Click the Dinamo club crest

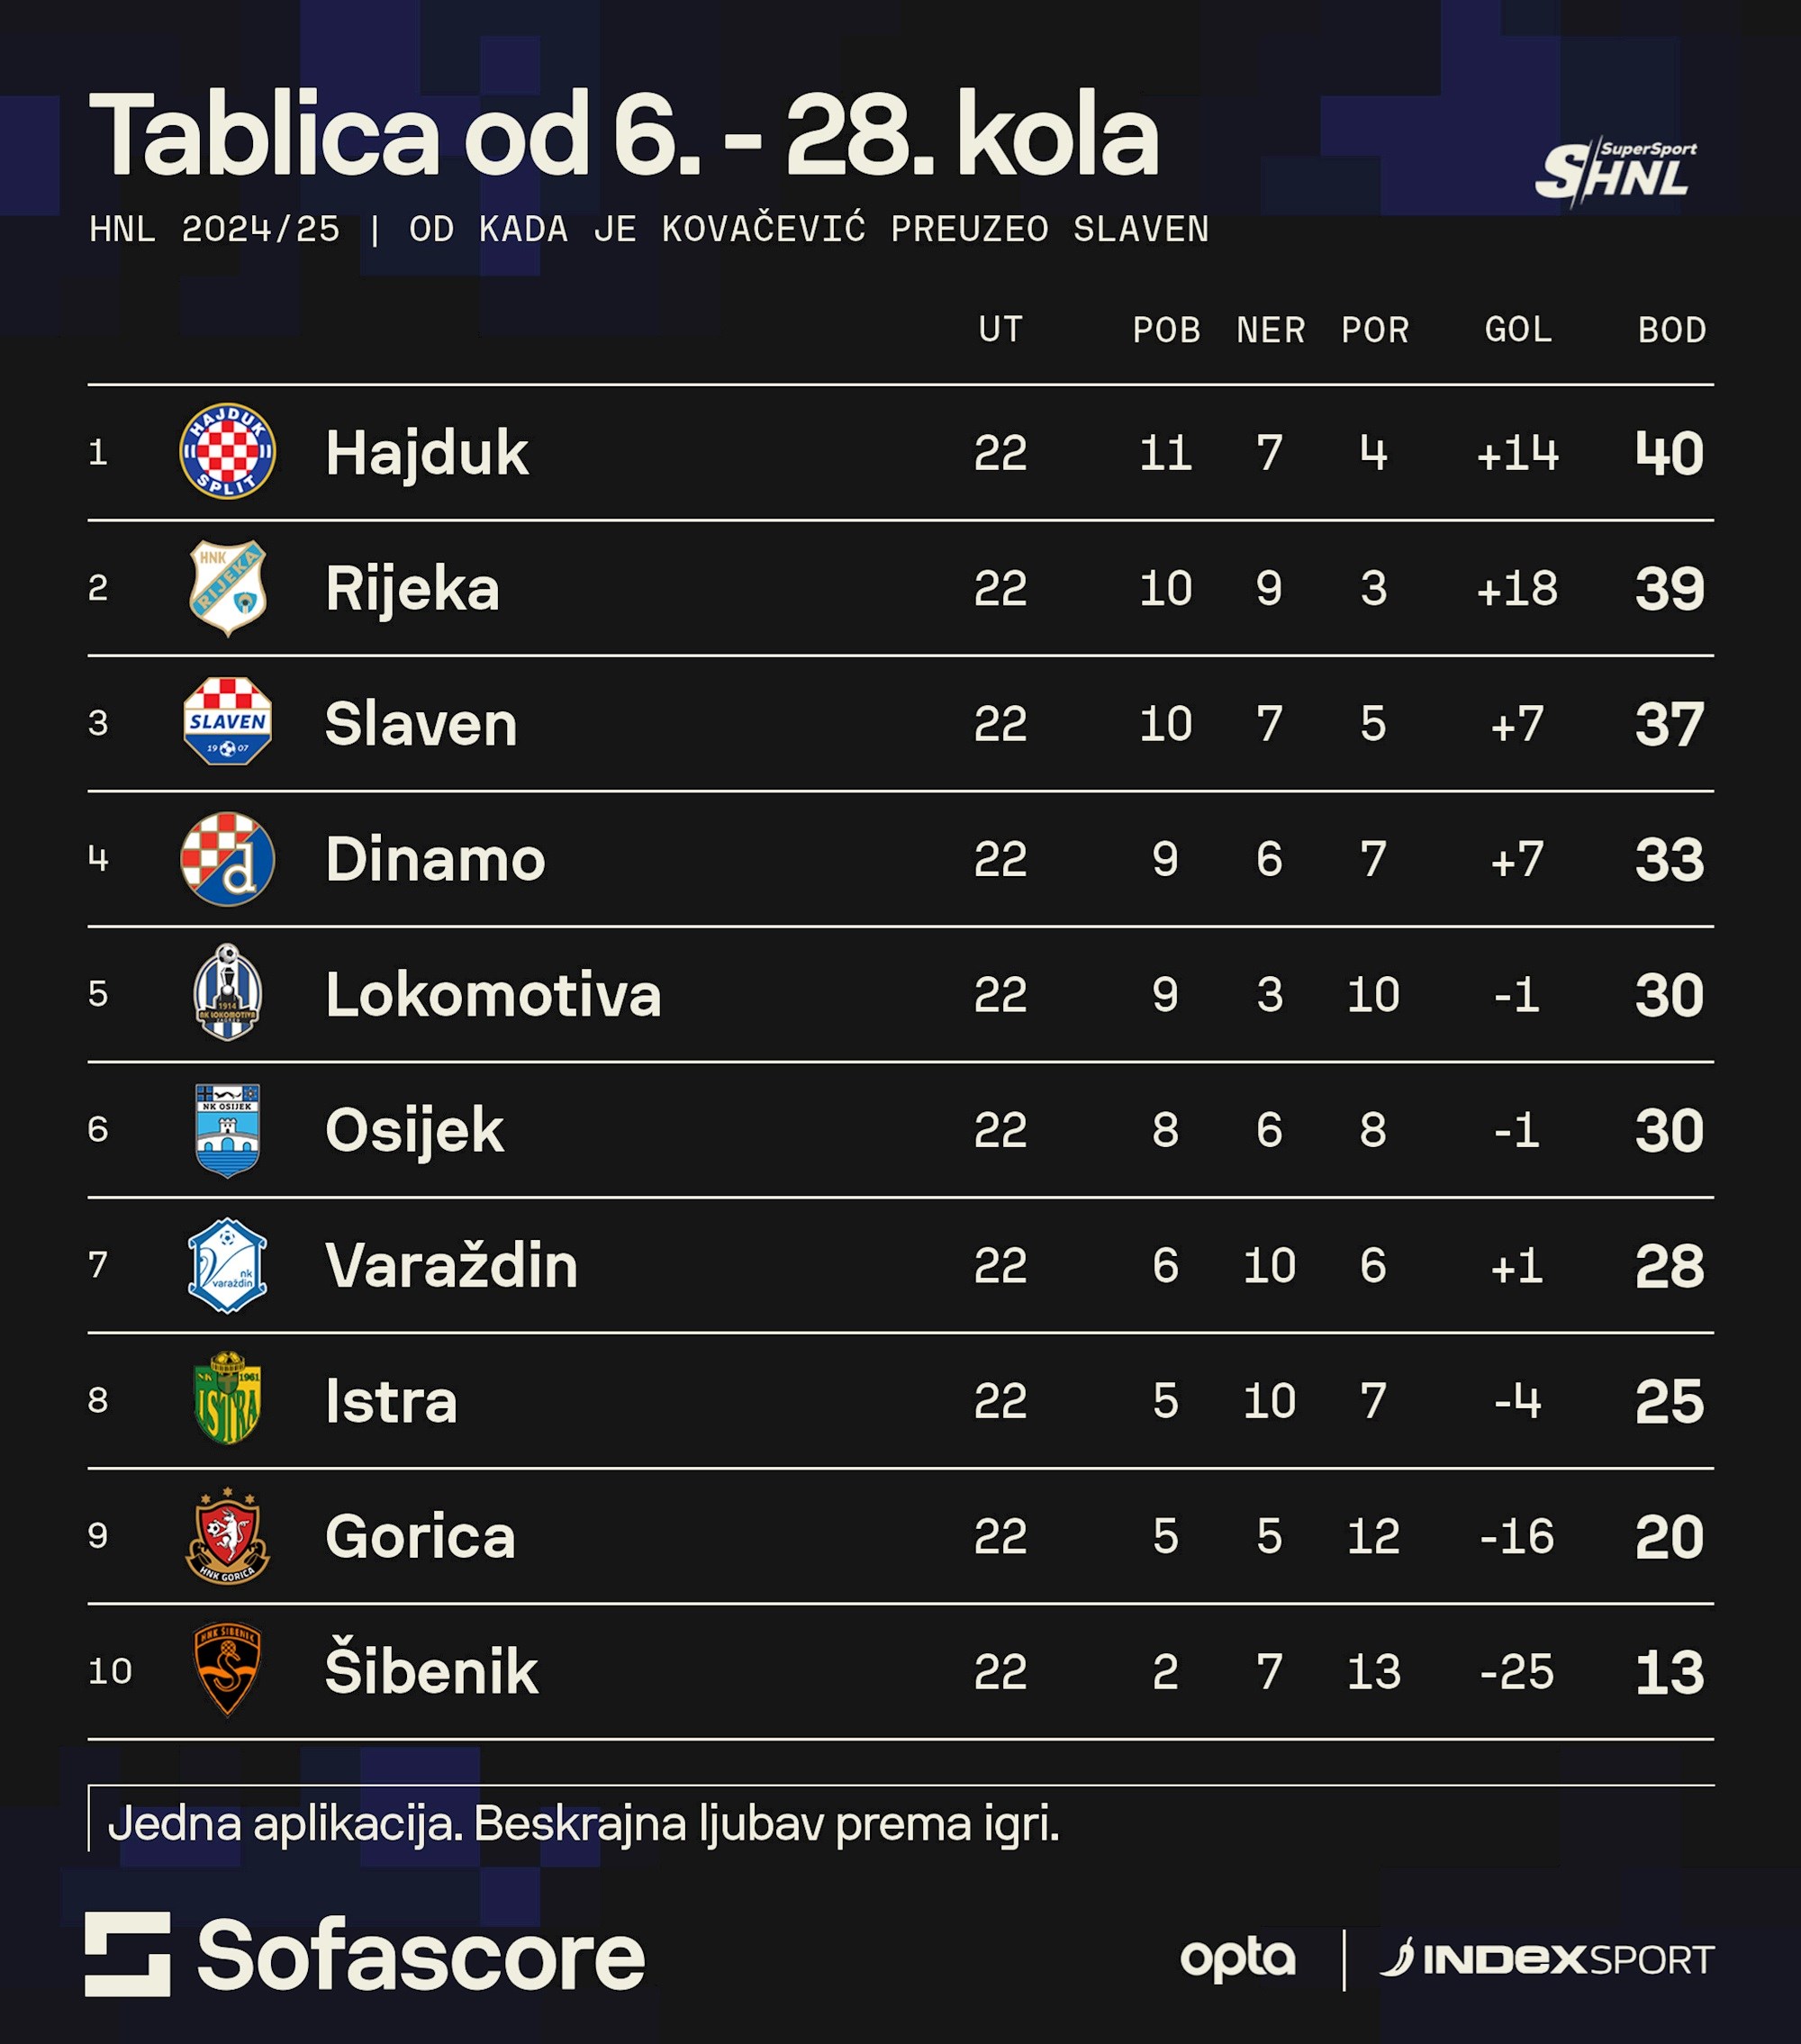point(228,858)
